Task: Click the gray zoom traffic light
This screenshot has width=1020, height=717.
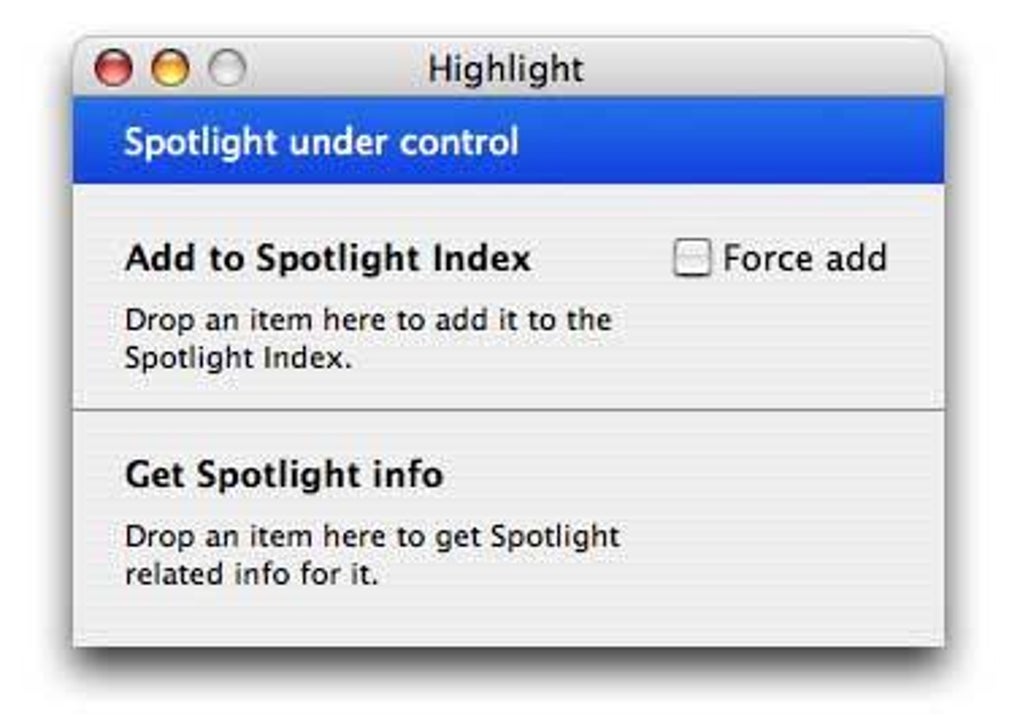Action: point(229,69)
